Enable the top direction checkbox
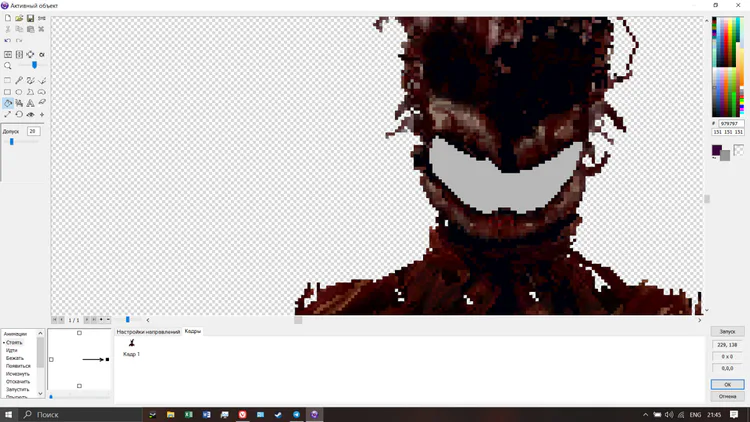 (x=79, y=333)
